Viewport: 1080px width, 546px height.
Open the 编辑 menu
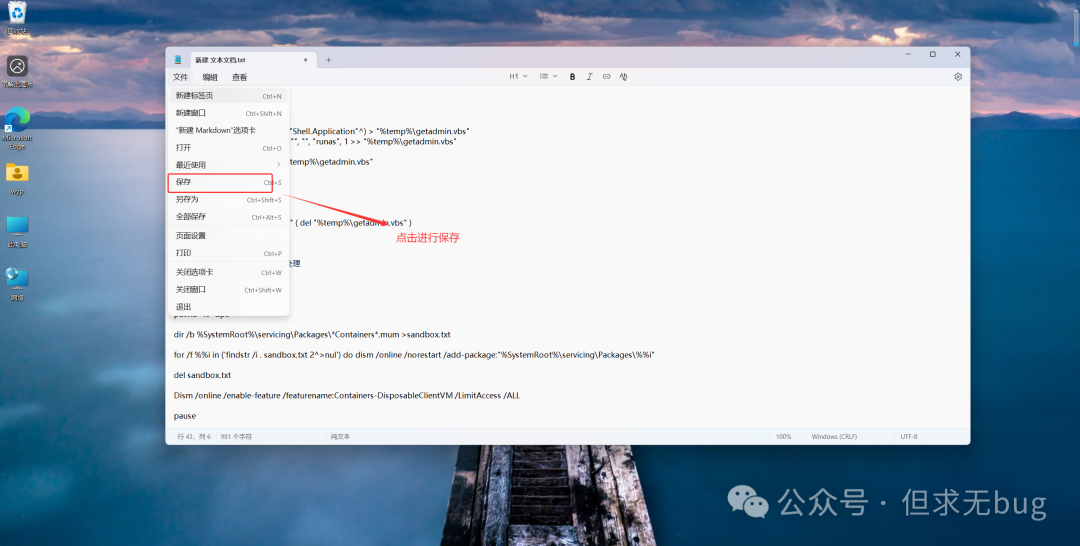tap(210, 77)
